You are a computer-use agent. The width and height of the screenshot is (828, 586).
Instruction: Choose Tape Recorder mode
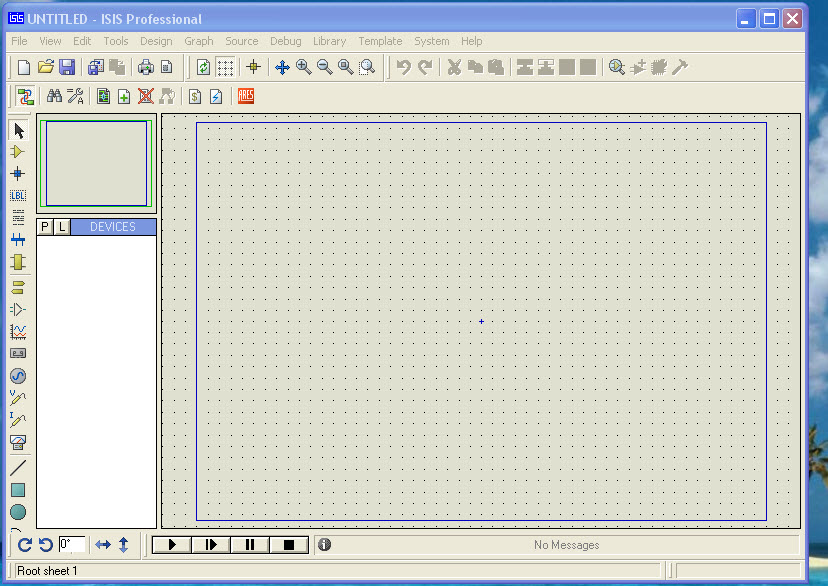click(x=18, y=353)
